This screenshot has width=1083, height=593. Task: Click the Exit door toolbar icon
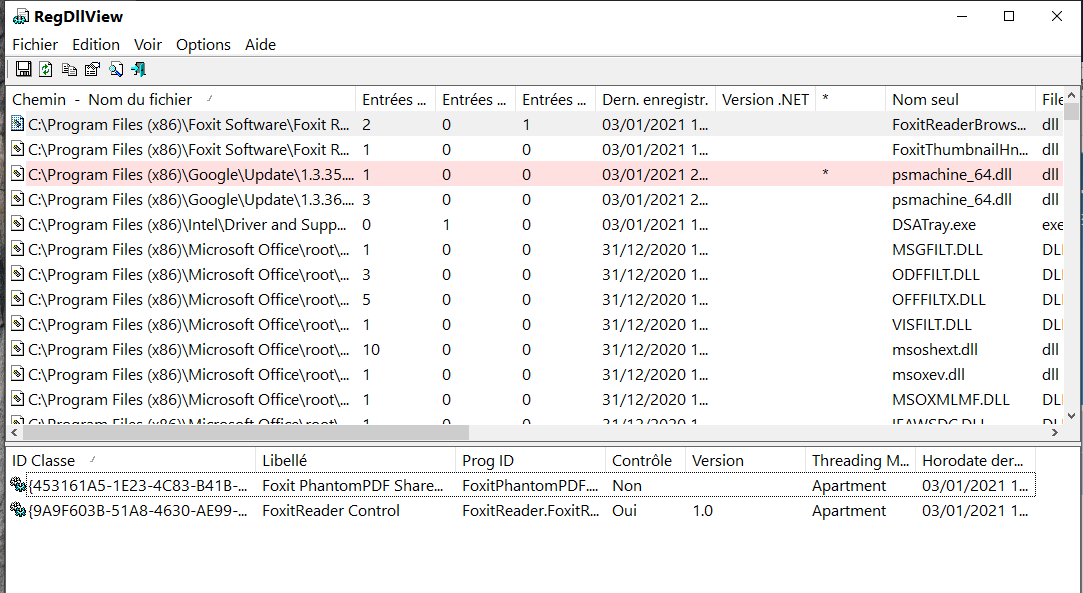click(138, 69)
